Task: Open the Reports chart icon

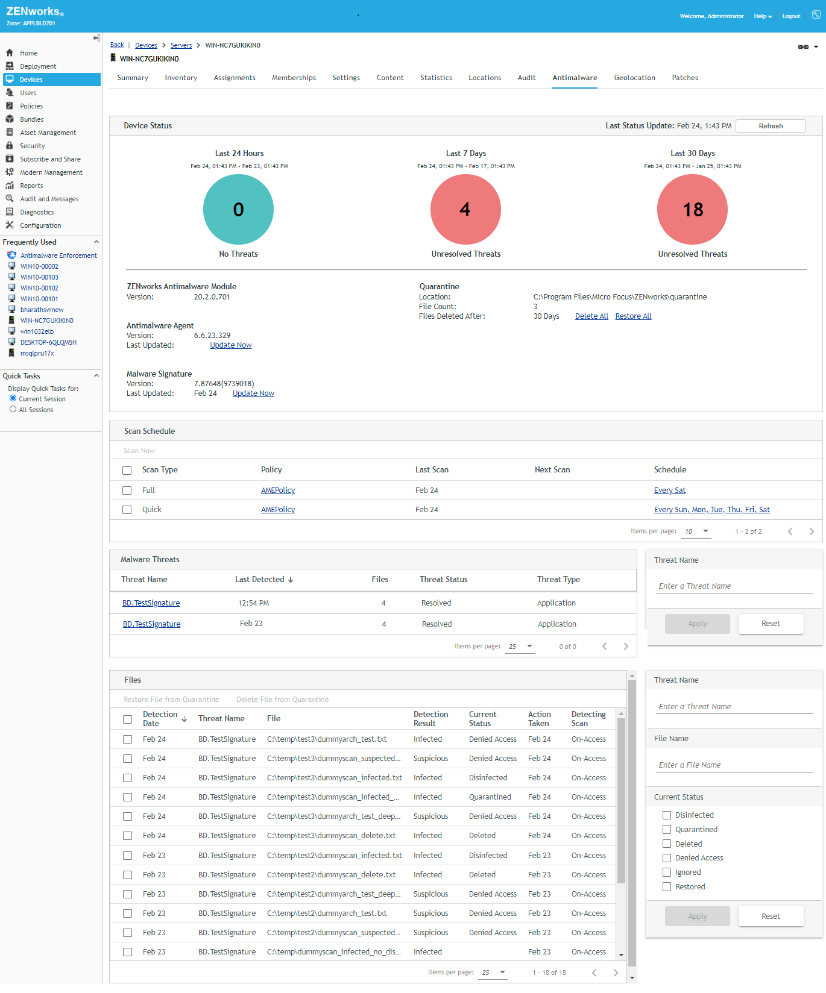Action: click(10, 186)
